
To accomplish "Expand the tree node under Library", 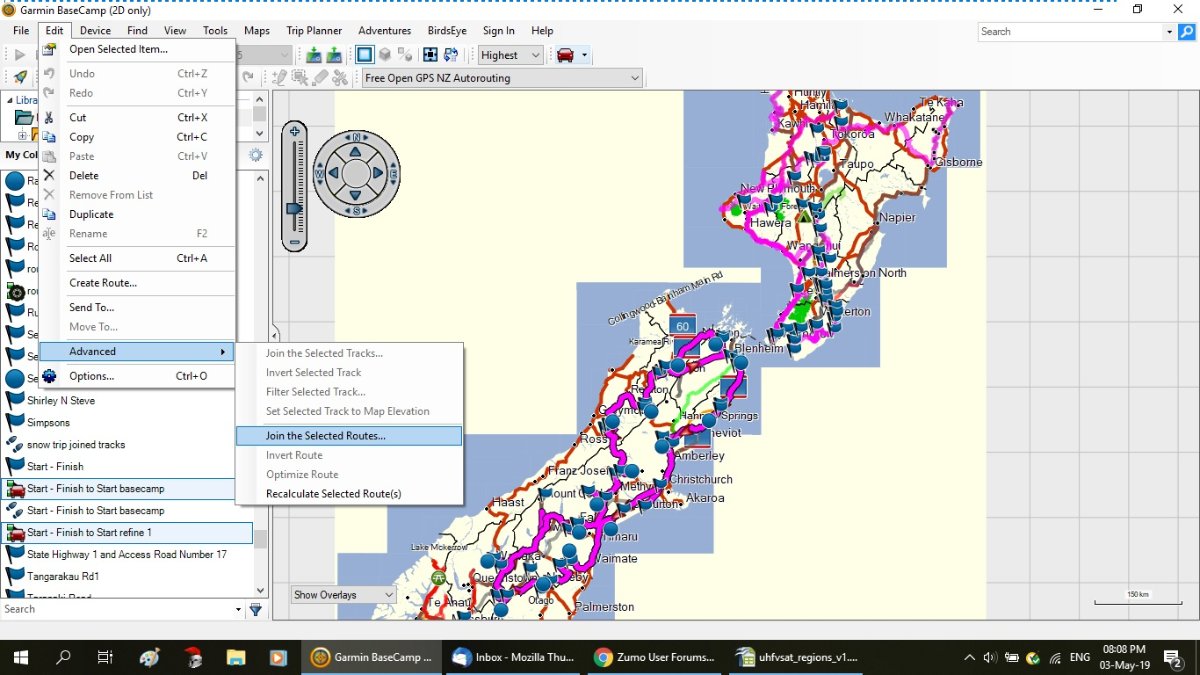I will tap(23, 135).
